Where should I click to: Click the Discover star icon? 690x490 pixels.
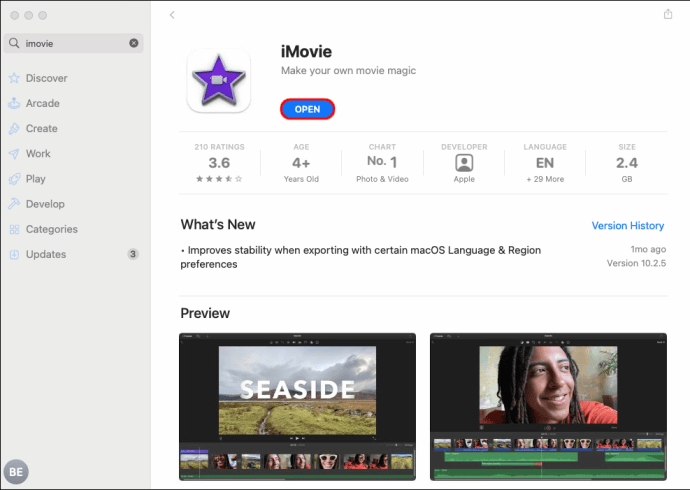(x=14, y=78)
